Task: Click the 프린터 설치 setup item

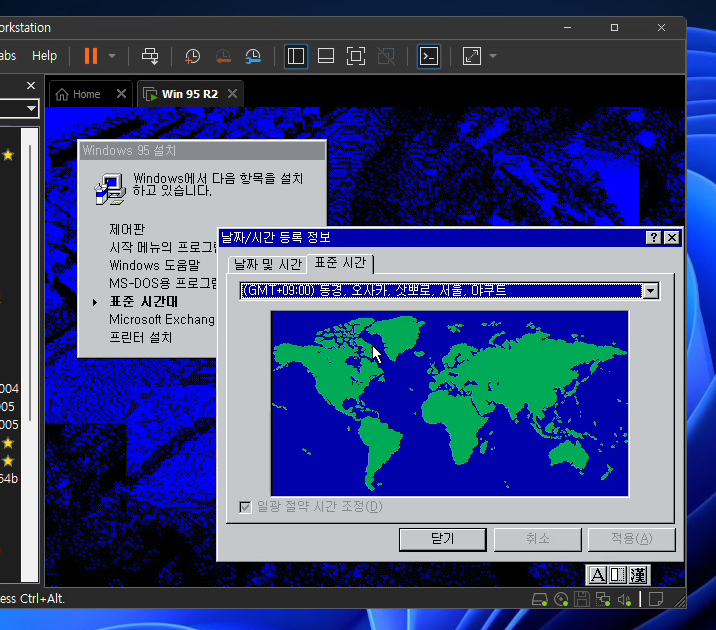Action: coord(141,337)
